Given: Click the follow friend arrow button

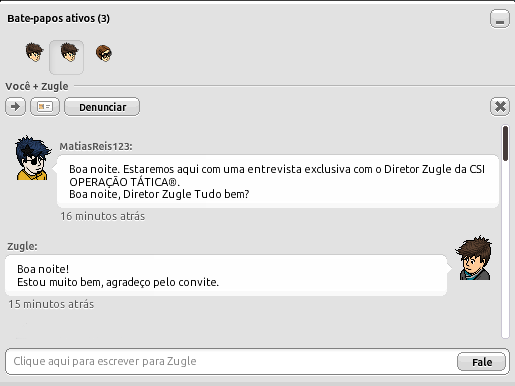Looking at the screenshot, I should (15, 107).
